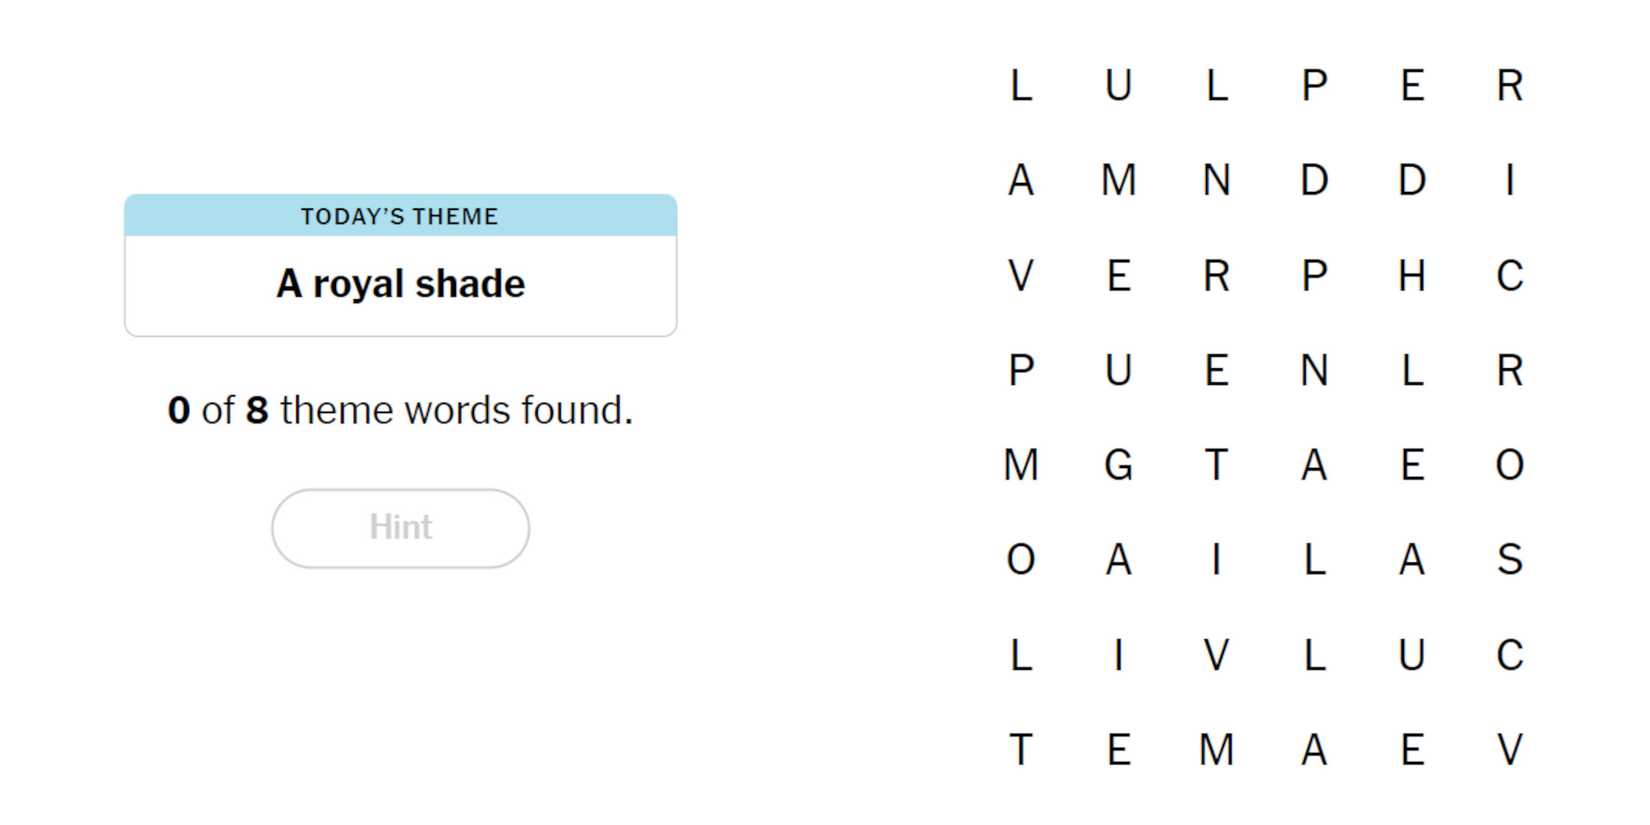Tap the T between G and A
The image size is (1650, 825).
pos(1216,465)
